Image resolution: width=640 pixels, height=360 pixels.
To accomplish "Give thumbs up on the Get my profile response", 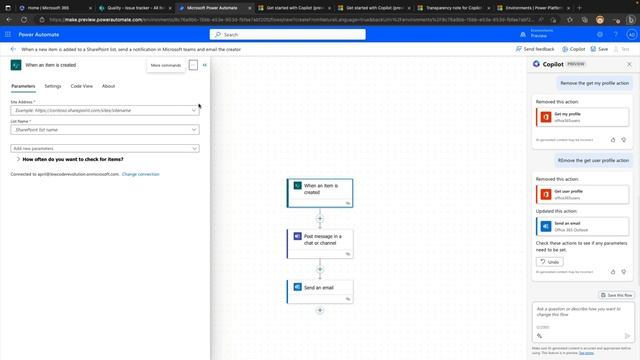I will click(x=613, y=140).
